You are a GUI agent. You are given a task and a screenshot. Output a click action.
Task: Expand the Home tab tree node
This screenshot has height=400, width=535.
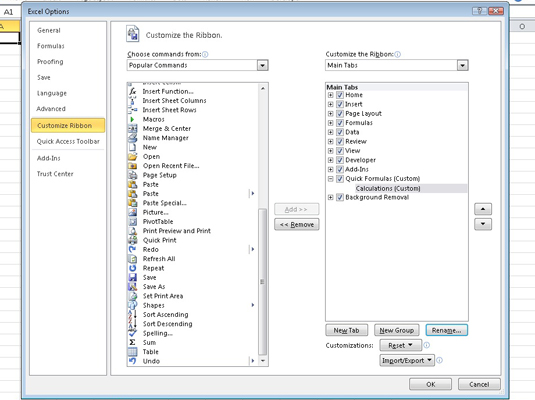pyautogui.click(x=330, y=95)
